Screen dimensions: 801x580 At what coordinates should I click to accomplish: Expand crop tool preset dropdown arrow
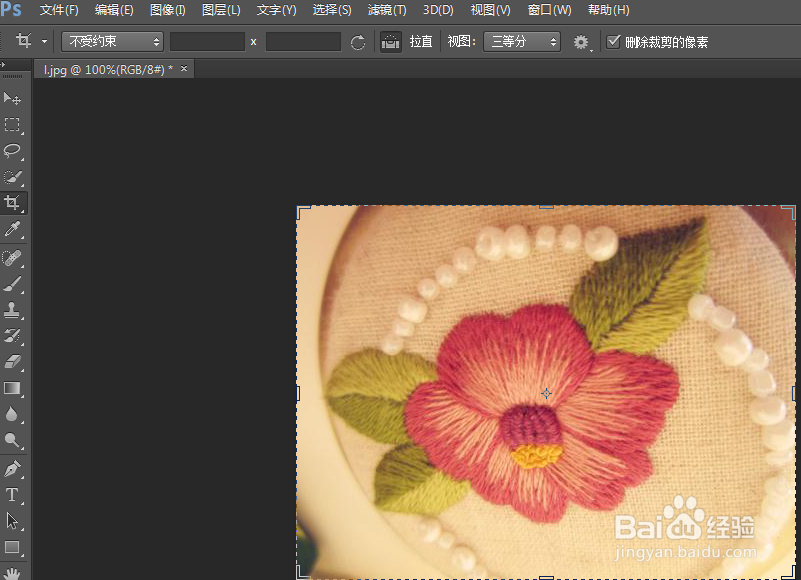pyautogui.click(x=44, y=41)
